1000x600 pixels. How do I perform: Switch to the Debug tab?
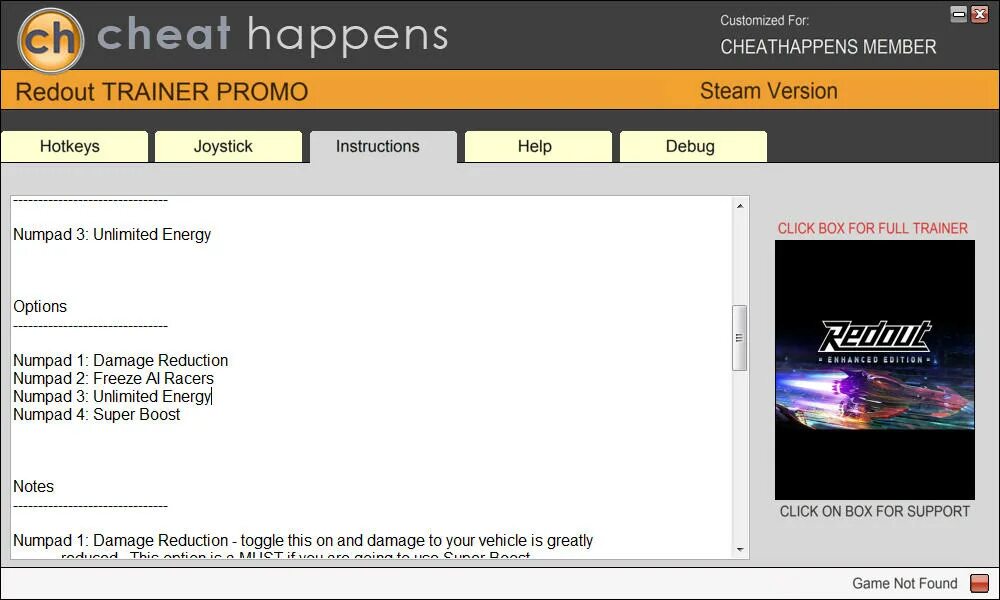[692, 146]
